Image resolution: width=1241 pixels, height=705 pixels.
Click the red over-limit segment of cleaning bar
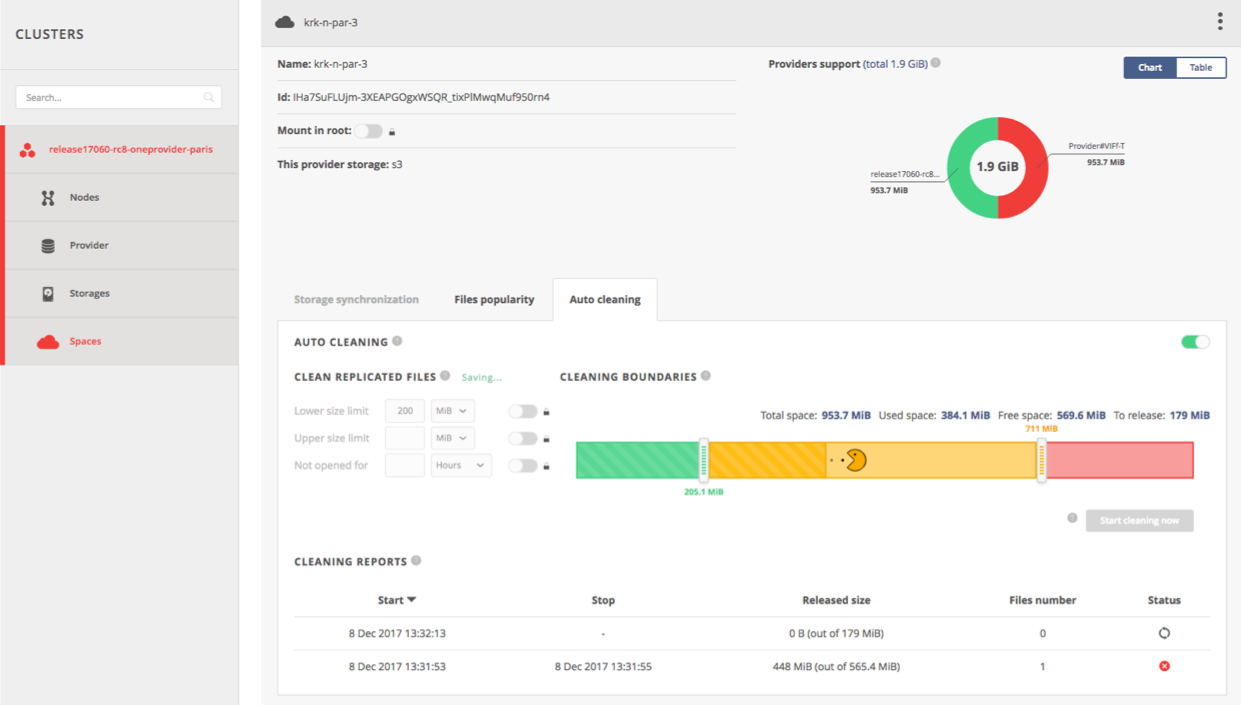point(1120,460)
